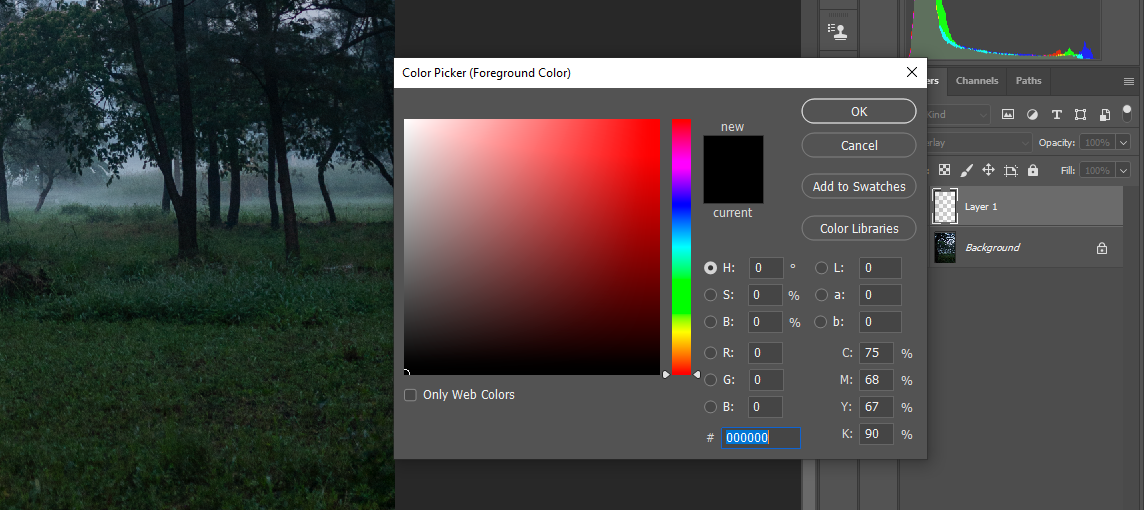Lock transparent pixels icon in Layers panel
Image resolution: width=1144 pixels, height=510 pixels.
click(x=944, y=170)
